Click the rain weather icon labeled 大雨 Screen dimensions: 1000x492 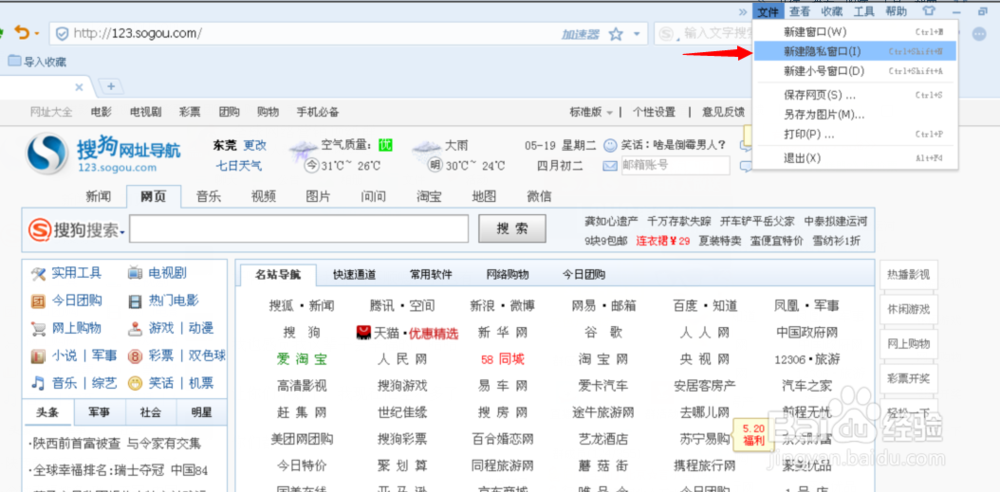(426, 151)
